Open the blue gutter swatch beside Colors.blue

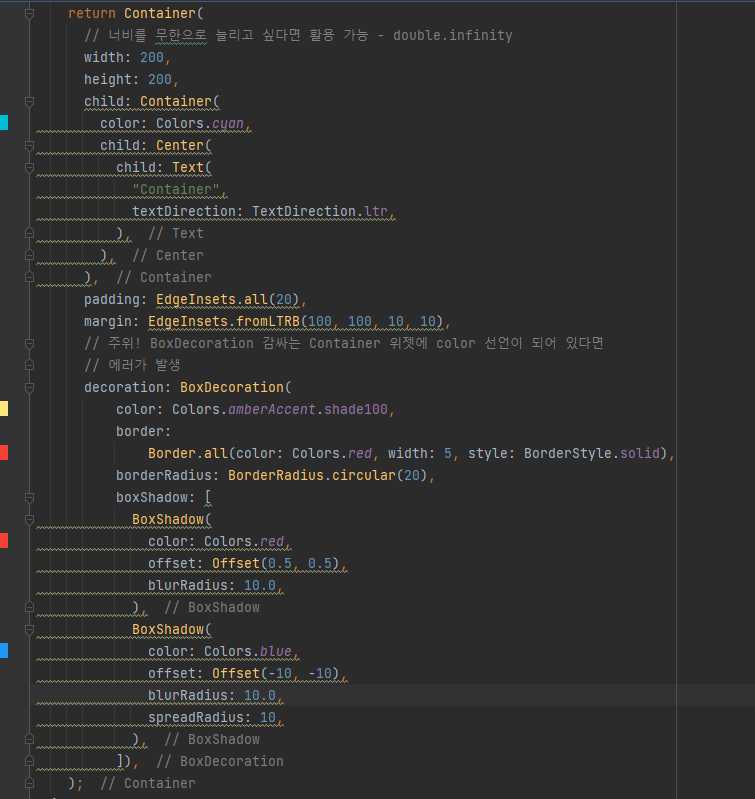point(4,651)
